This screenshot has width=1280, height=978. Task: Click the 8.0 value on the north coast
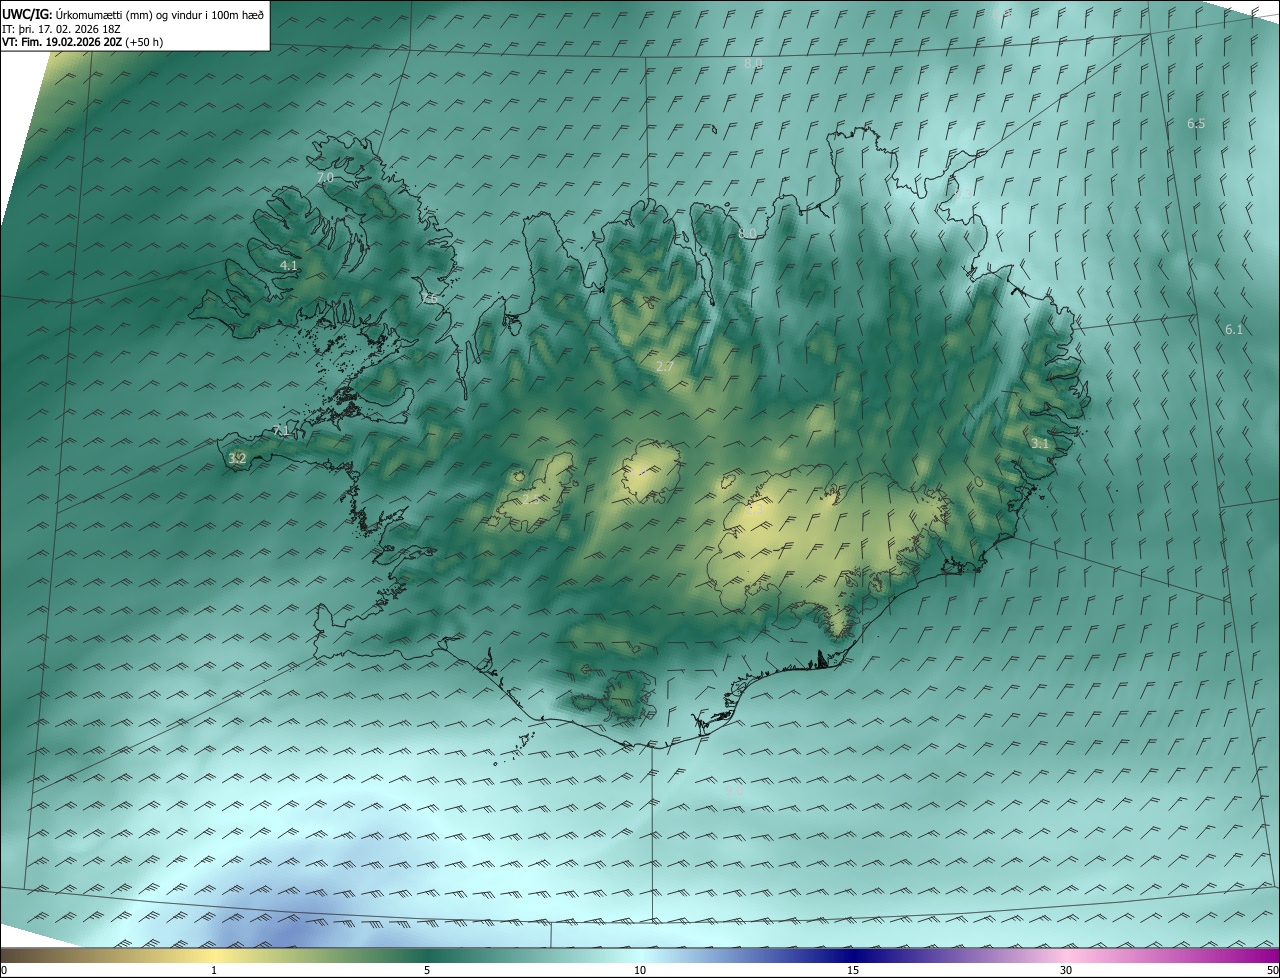747,233
